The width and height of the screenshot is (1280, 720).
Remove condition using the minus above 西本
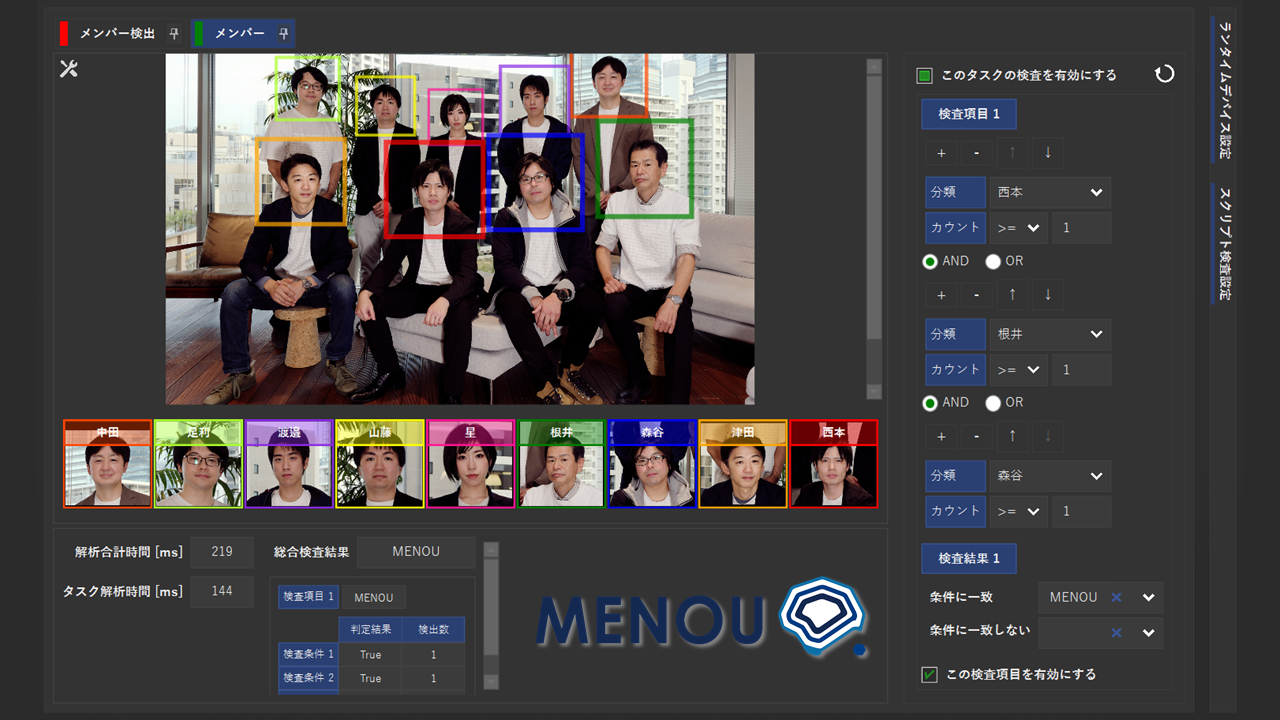tap(976, 153)
